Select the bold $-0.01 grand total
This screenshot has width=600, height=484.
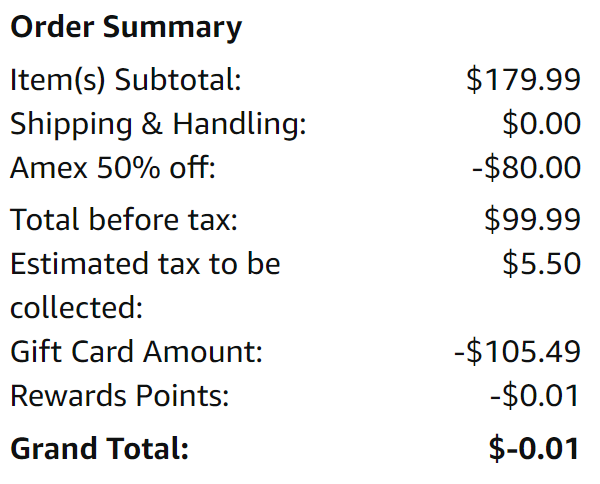coord(534,449)
